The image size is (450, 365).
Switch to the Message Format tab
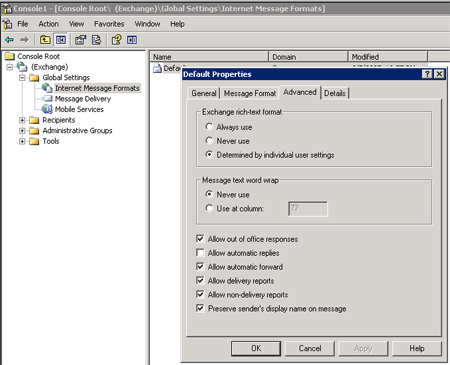tap(250, 93)
